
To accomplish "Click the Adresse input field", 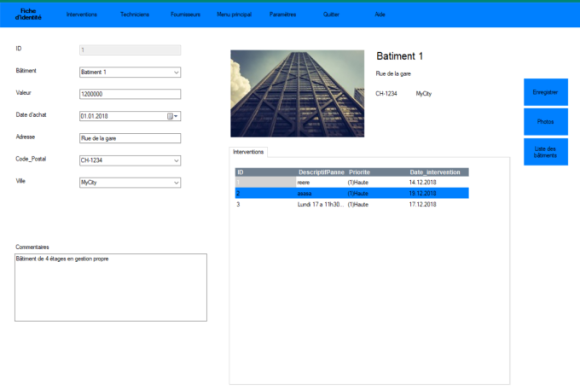I will tap(130, 138).
